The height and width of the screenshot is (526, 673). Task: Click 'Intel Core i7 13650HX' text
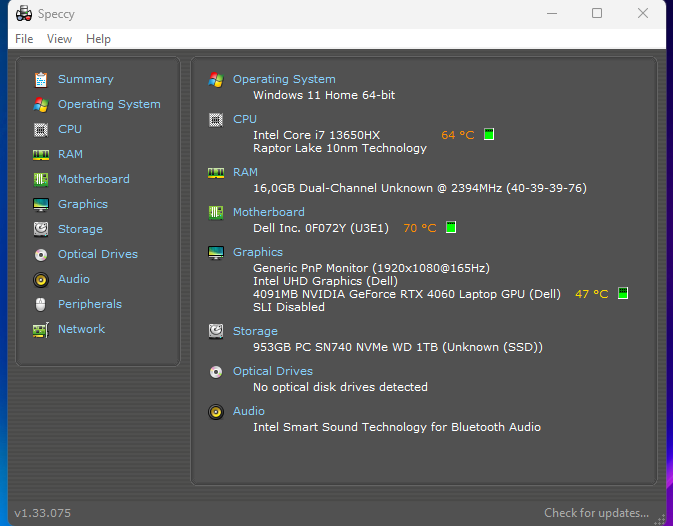coord(316,135)
